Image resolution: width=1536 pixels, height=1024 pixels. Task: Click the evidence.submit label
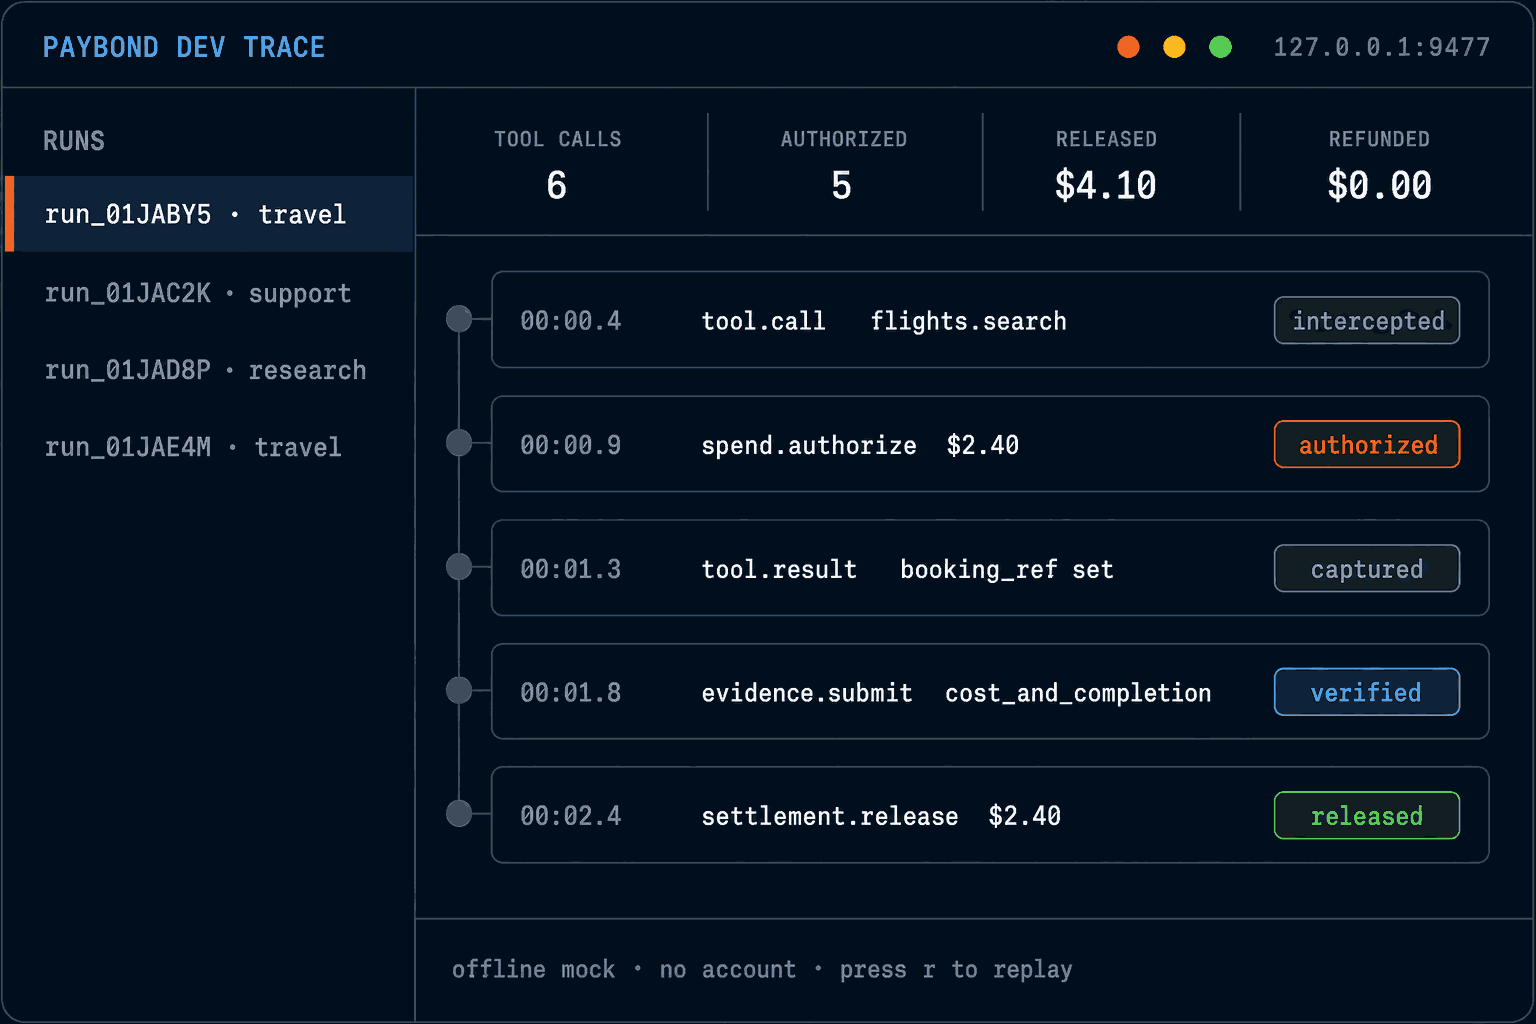tap(807, 693)
